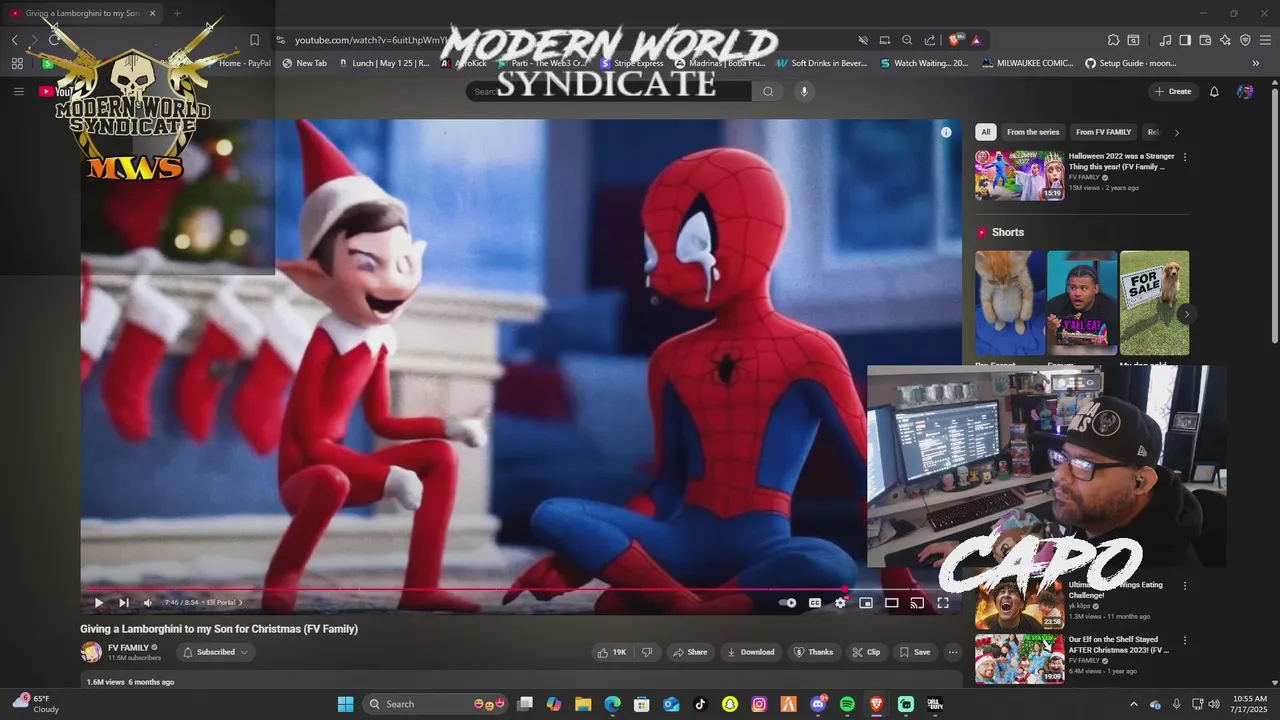Download the current video

[751, 652]
